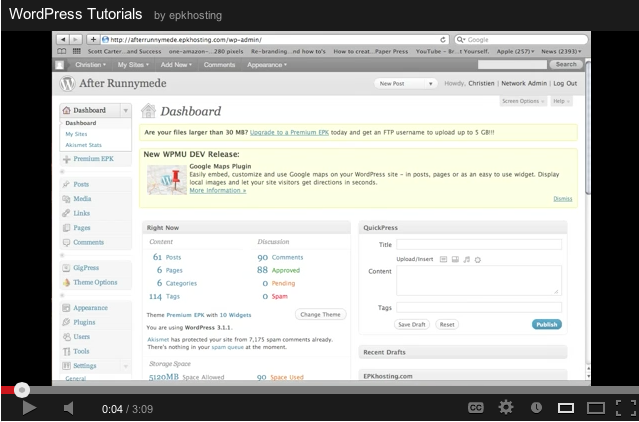Open the Apple (257) bookmarks folder

pos(515,51)
